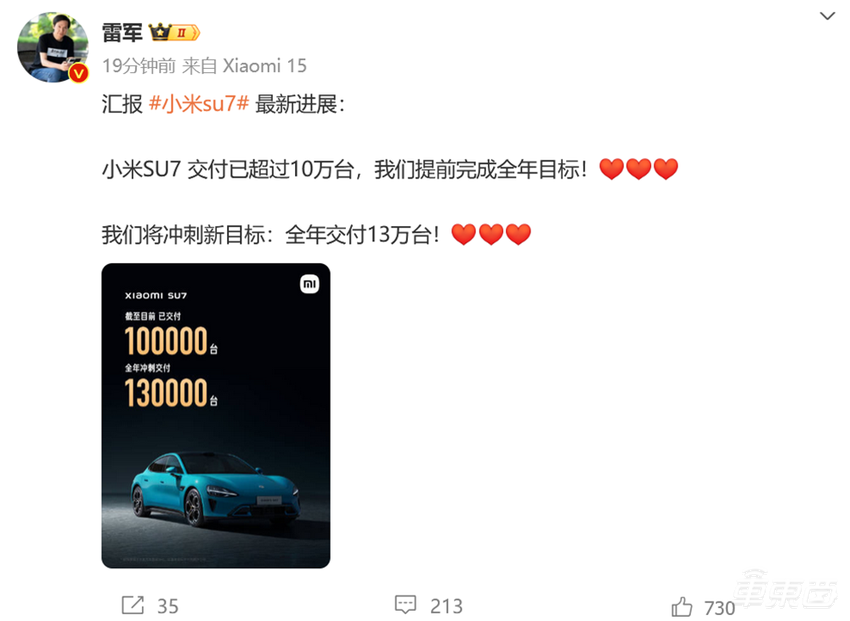Click the red hearts after 13万台
The image size is (850, 621).
click(491, 235)
